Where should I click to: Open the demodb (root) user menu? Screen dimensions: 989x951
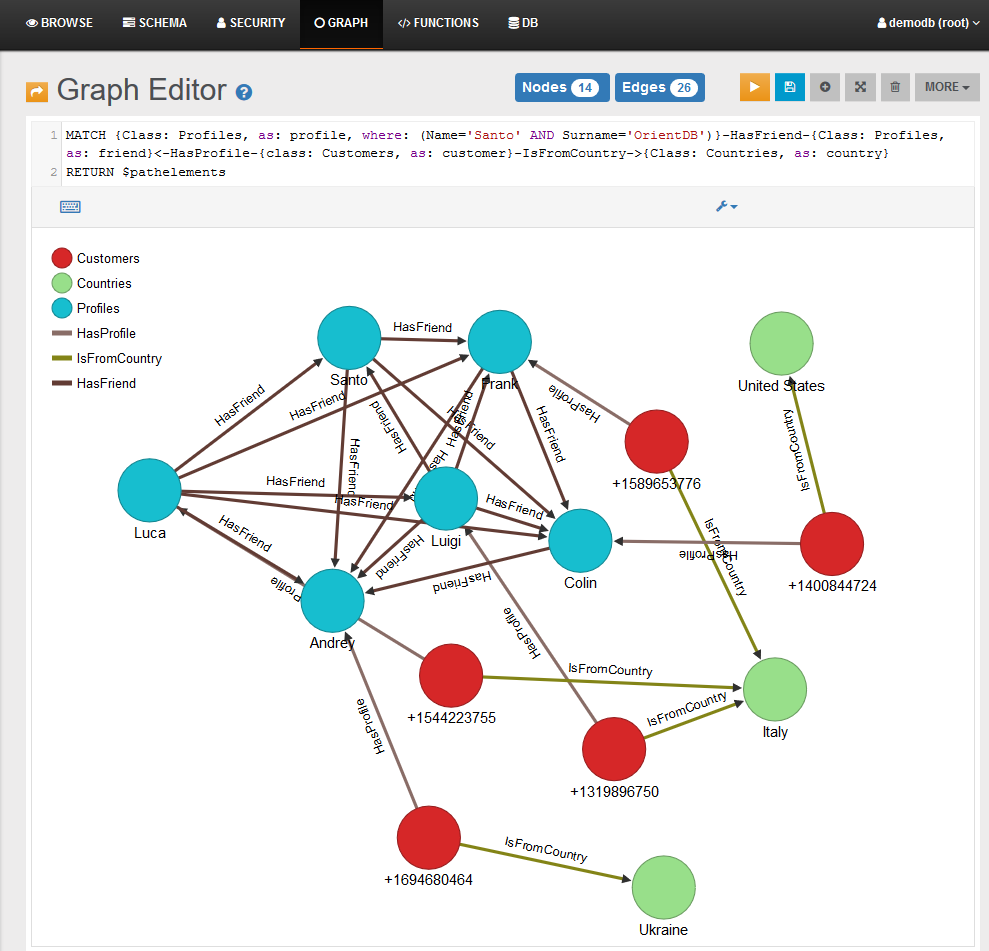pyautogui.click(x=927, y=23)
